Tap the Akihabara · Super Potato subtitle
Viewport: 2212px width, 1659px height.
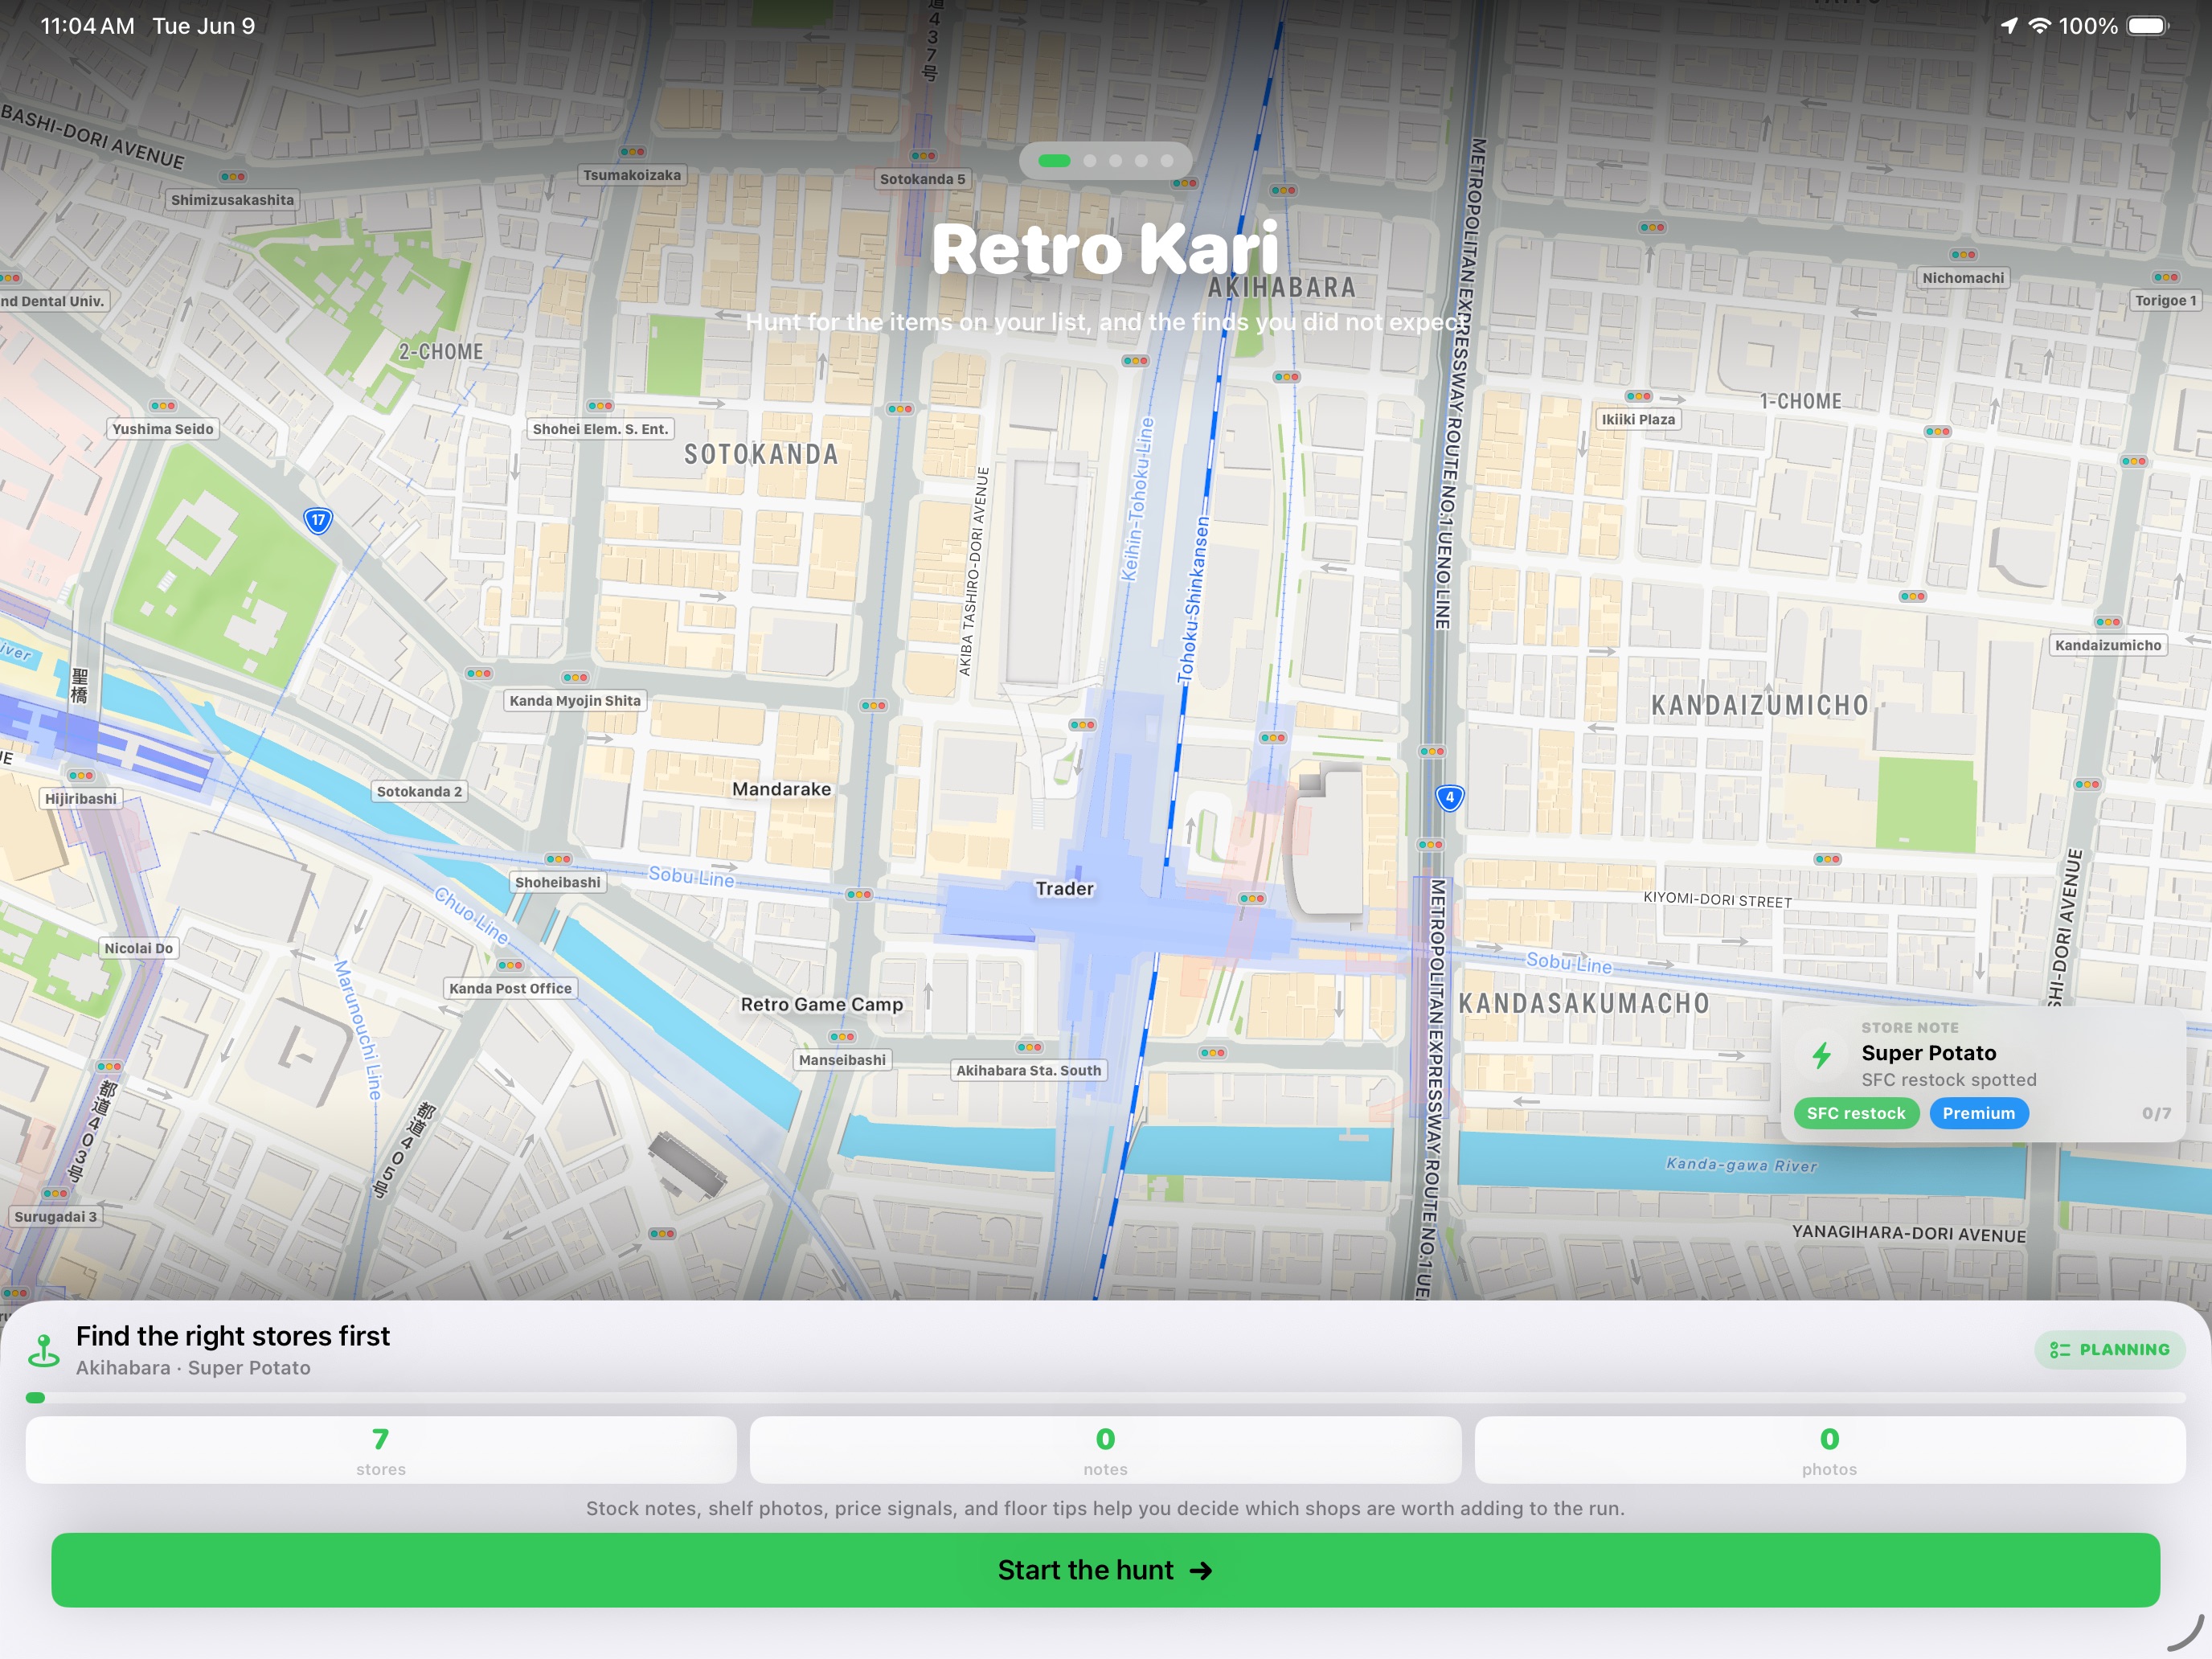[x=193, y=1368]
